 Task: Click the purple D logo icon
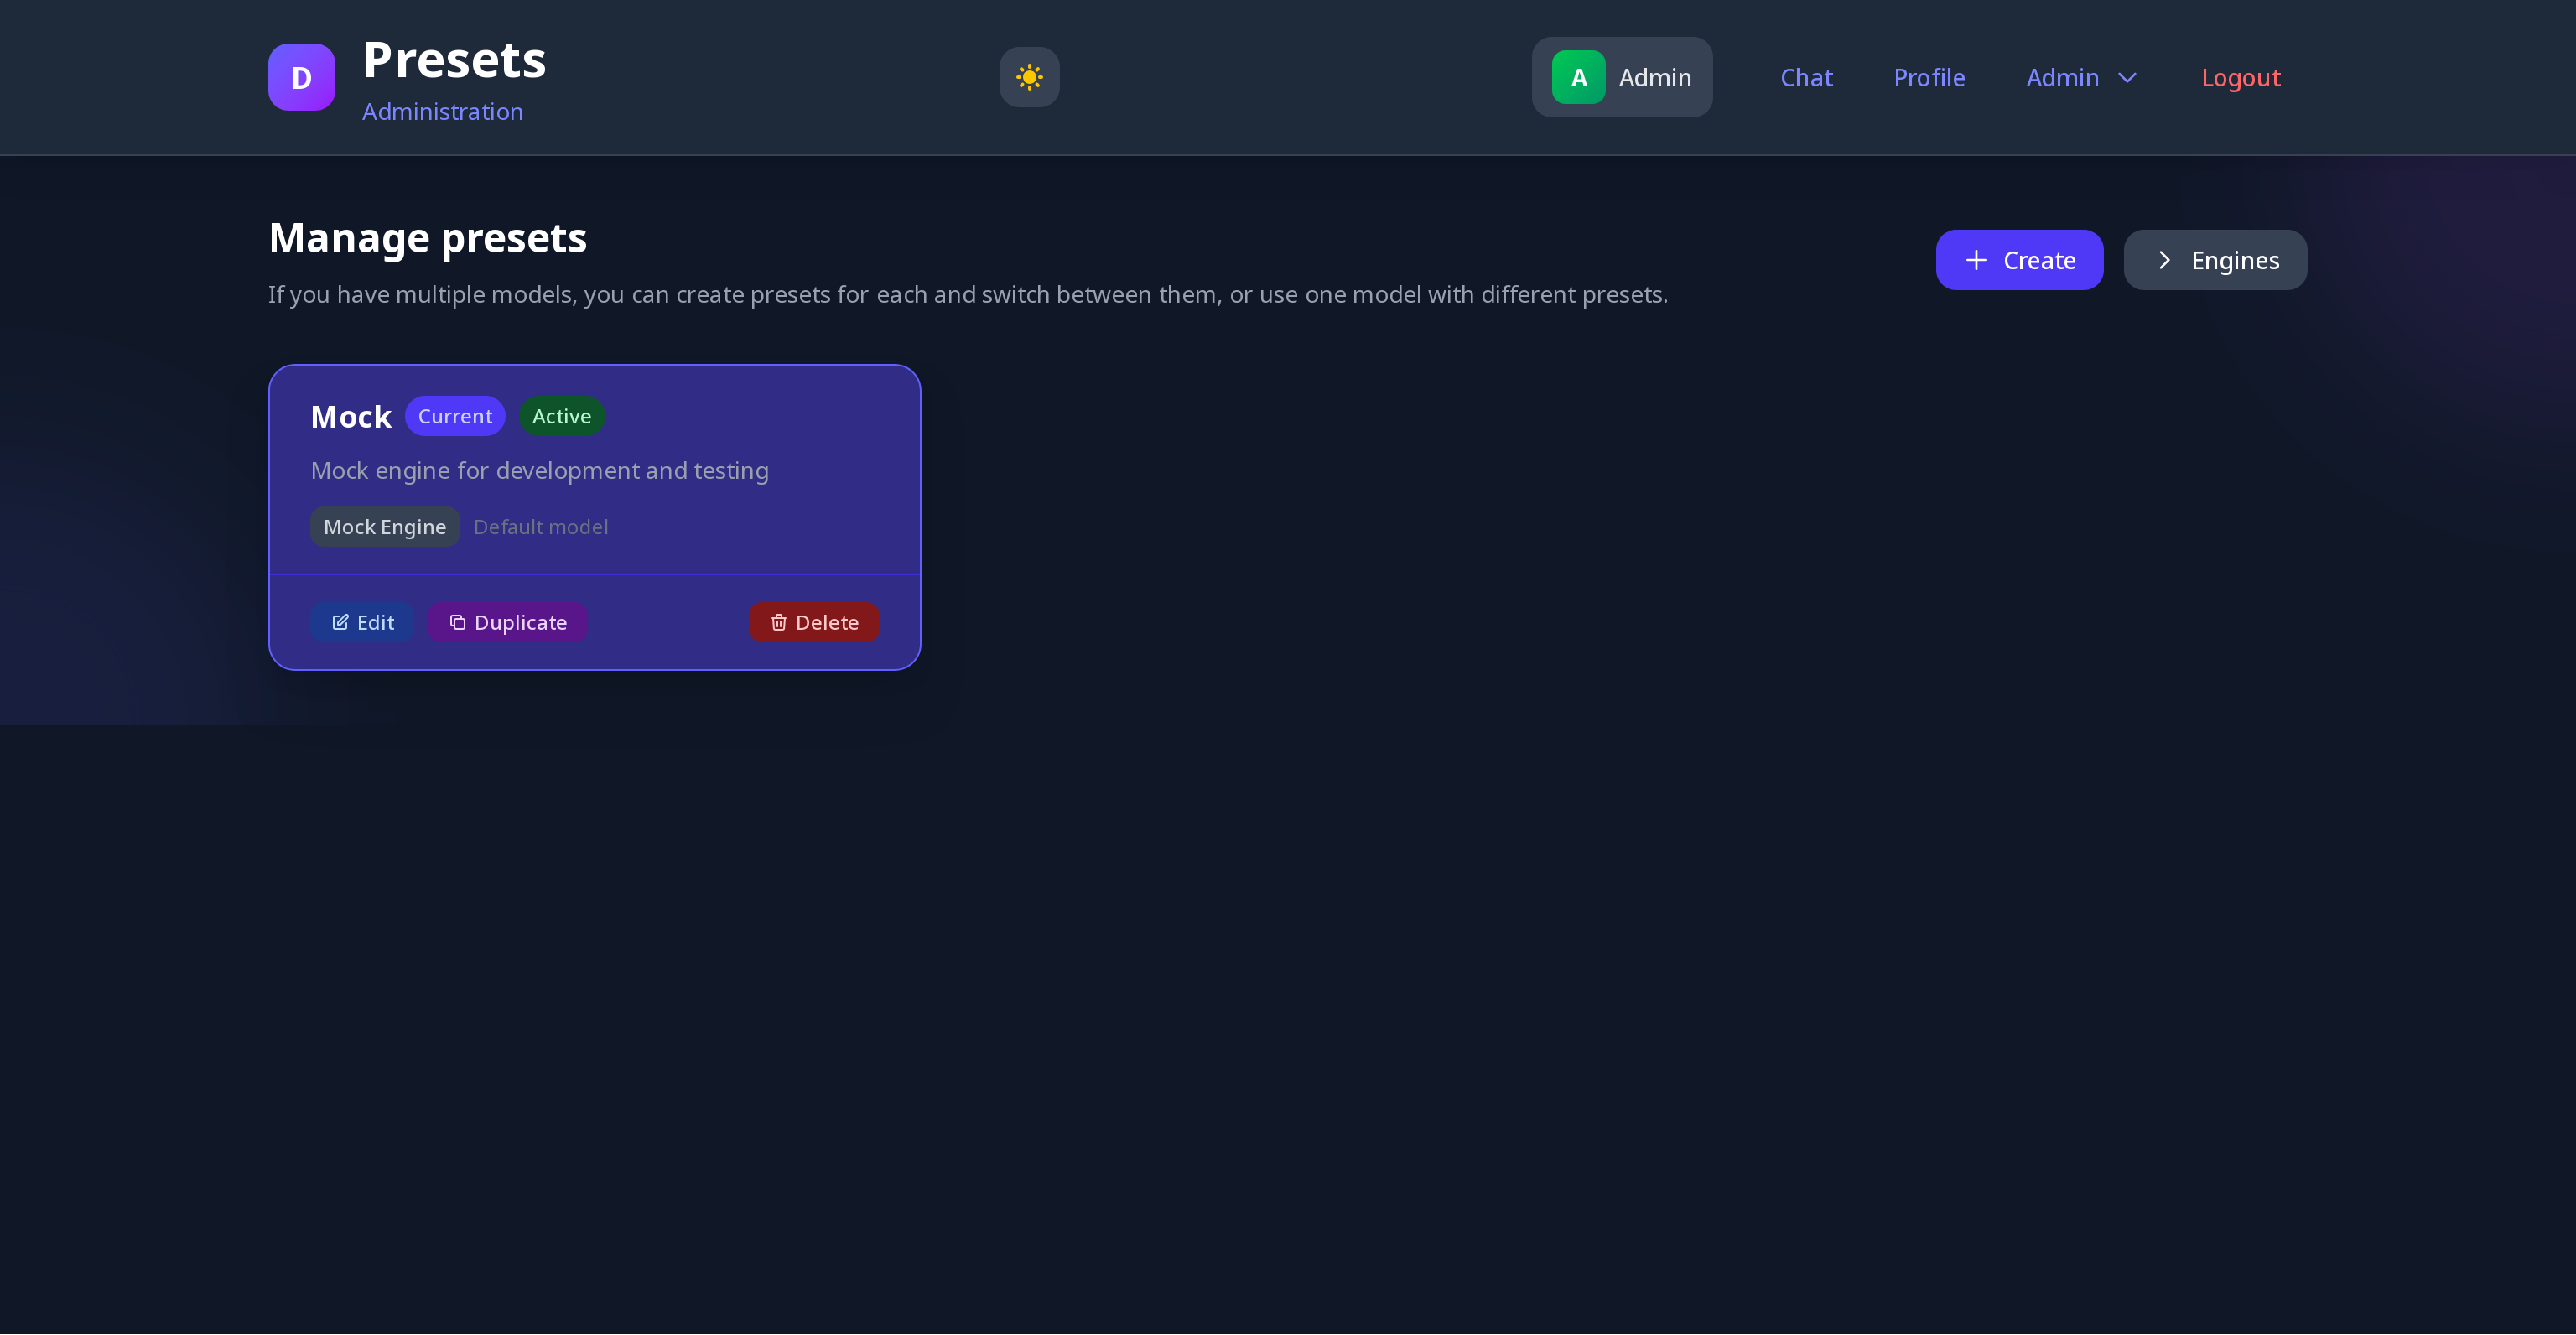tap(301, 77)
